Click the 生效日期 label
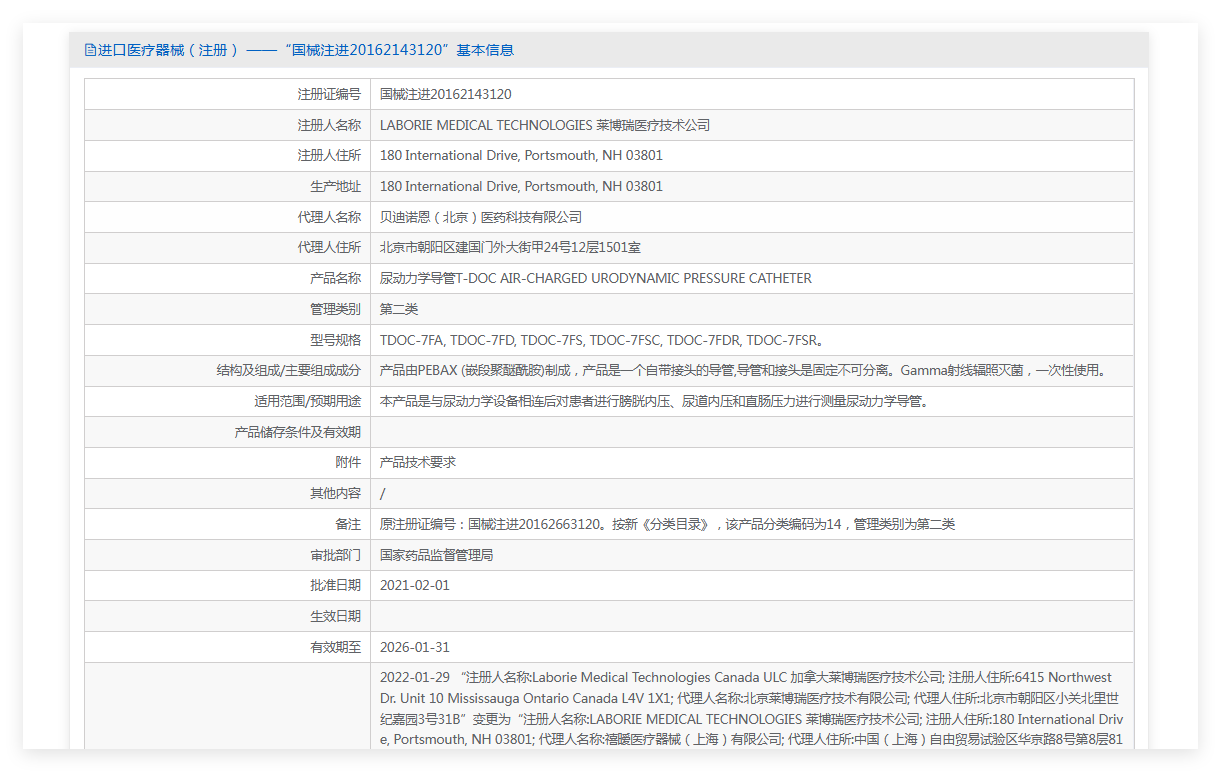 coord(335,617)
